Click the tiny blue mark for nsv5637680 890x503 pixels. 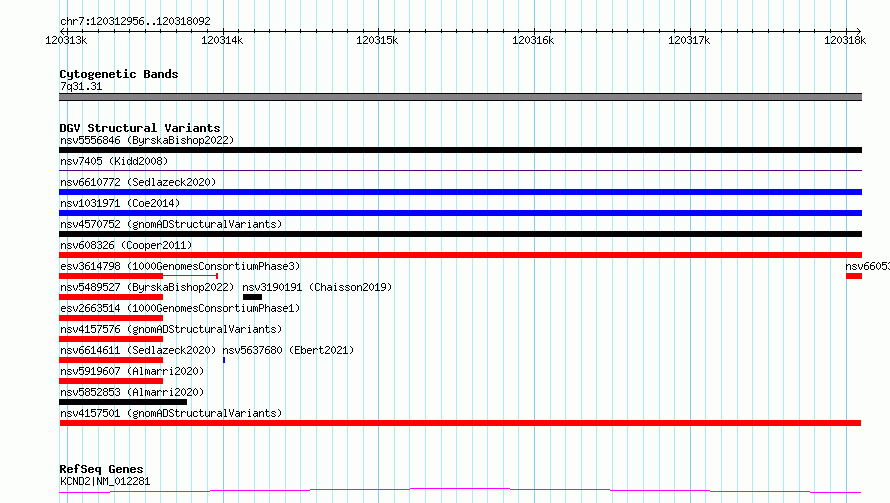[224, 360]
